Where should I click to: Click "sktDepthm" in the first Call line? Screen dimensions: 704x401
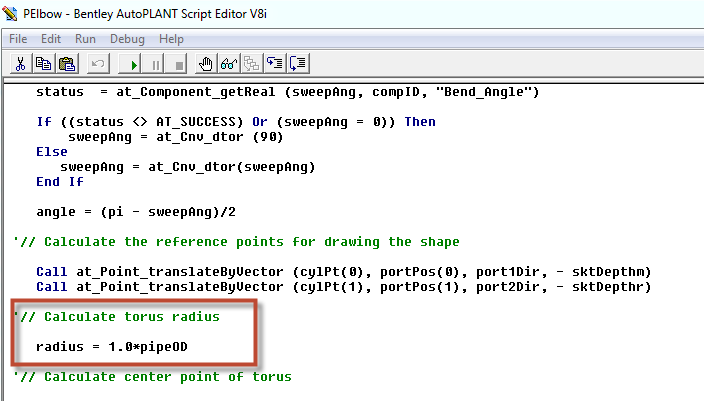pos(608,272)
